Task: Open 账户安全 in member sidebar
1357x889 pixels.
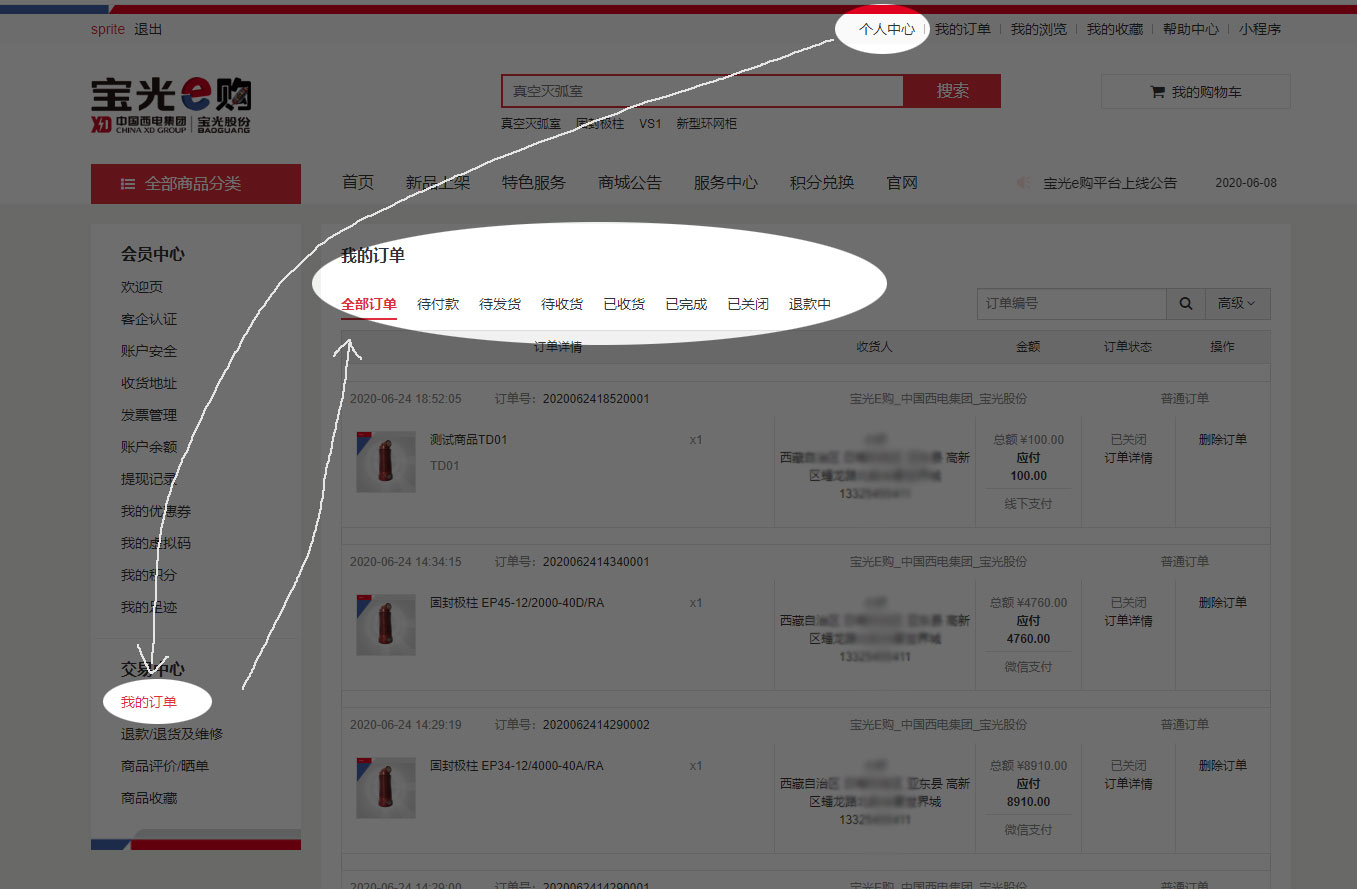Action: pos(149,351)
